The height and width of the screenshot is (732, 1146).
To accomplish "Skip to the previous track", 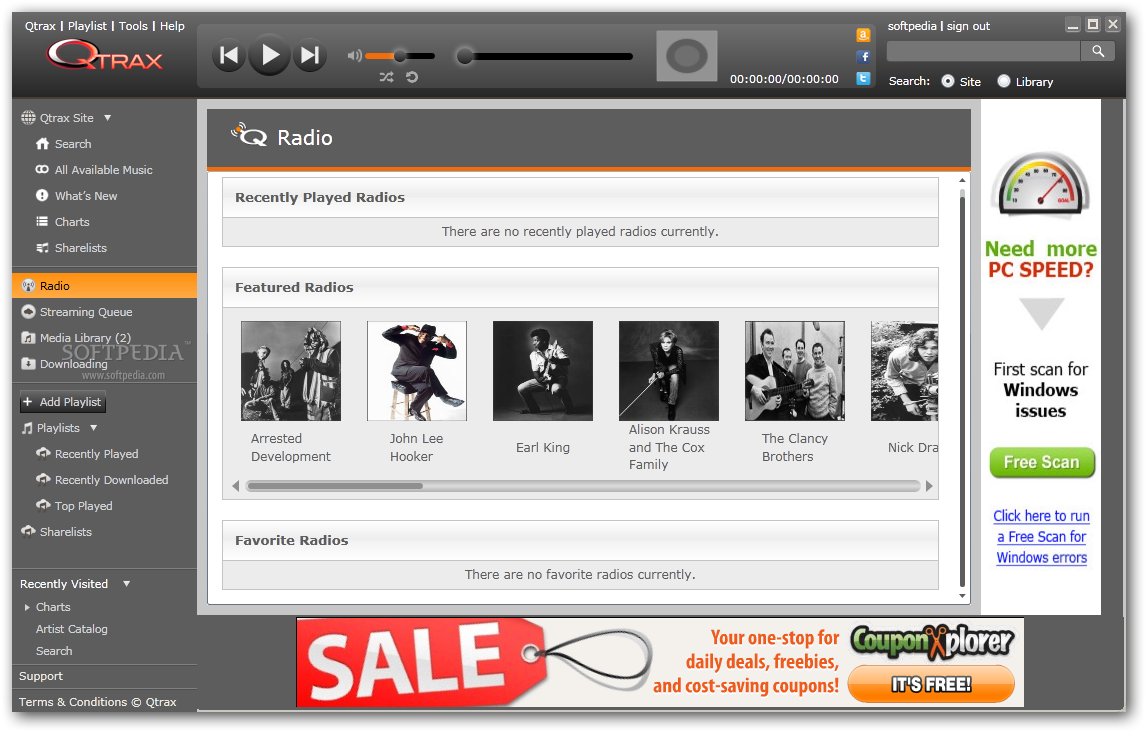I will [x=229, y=56].
